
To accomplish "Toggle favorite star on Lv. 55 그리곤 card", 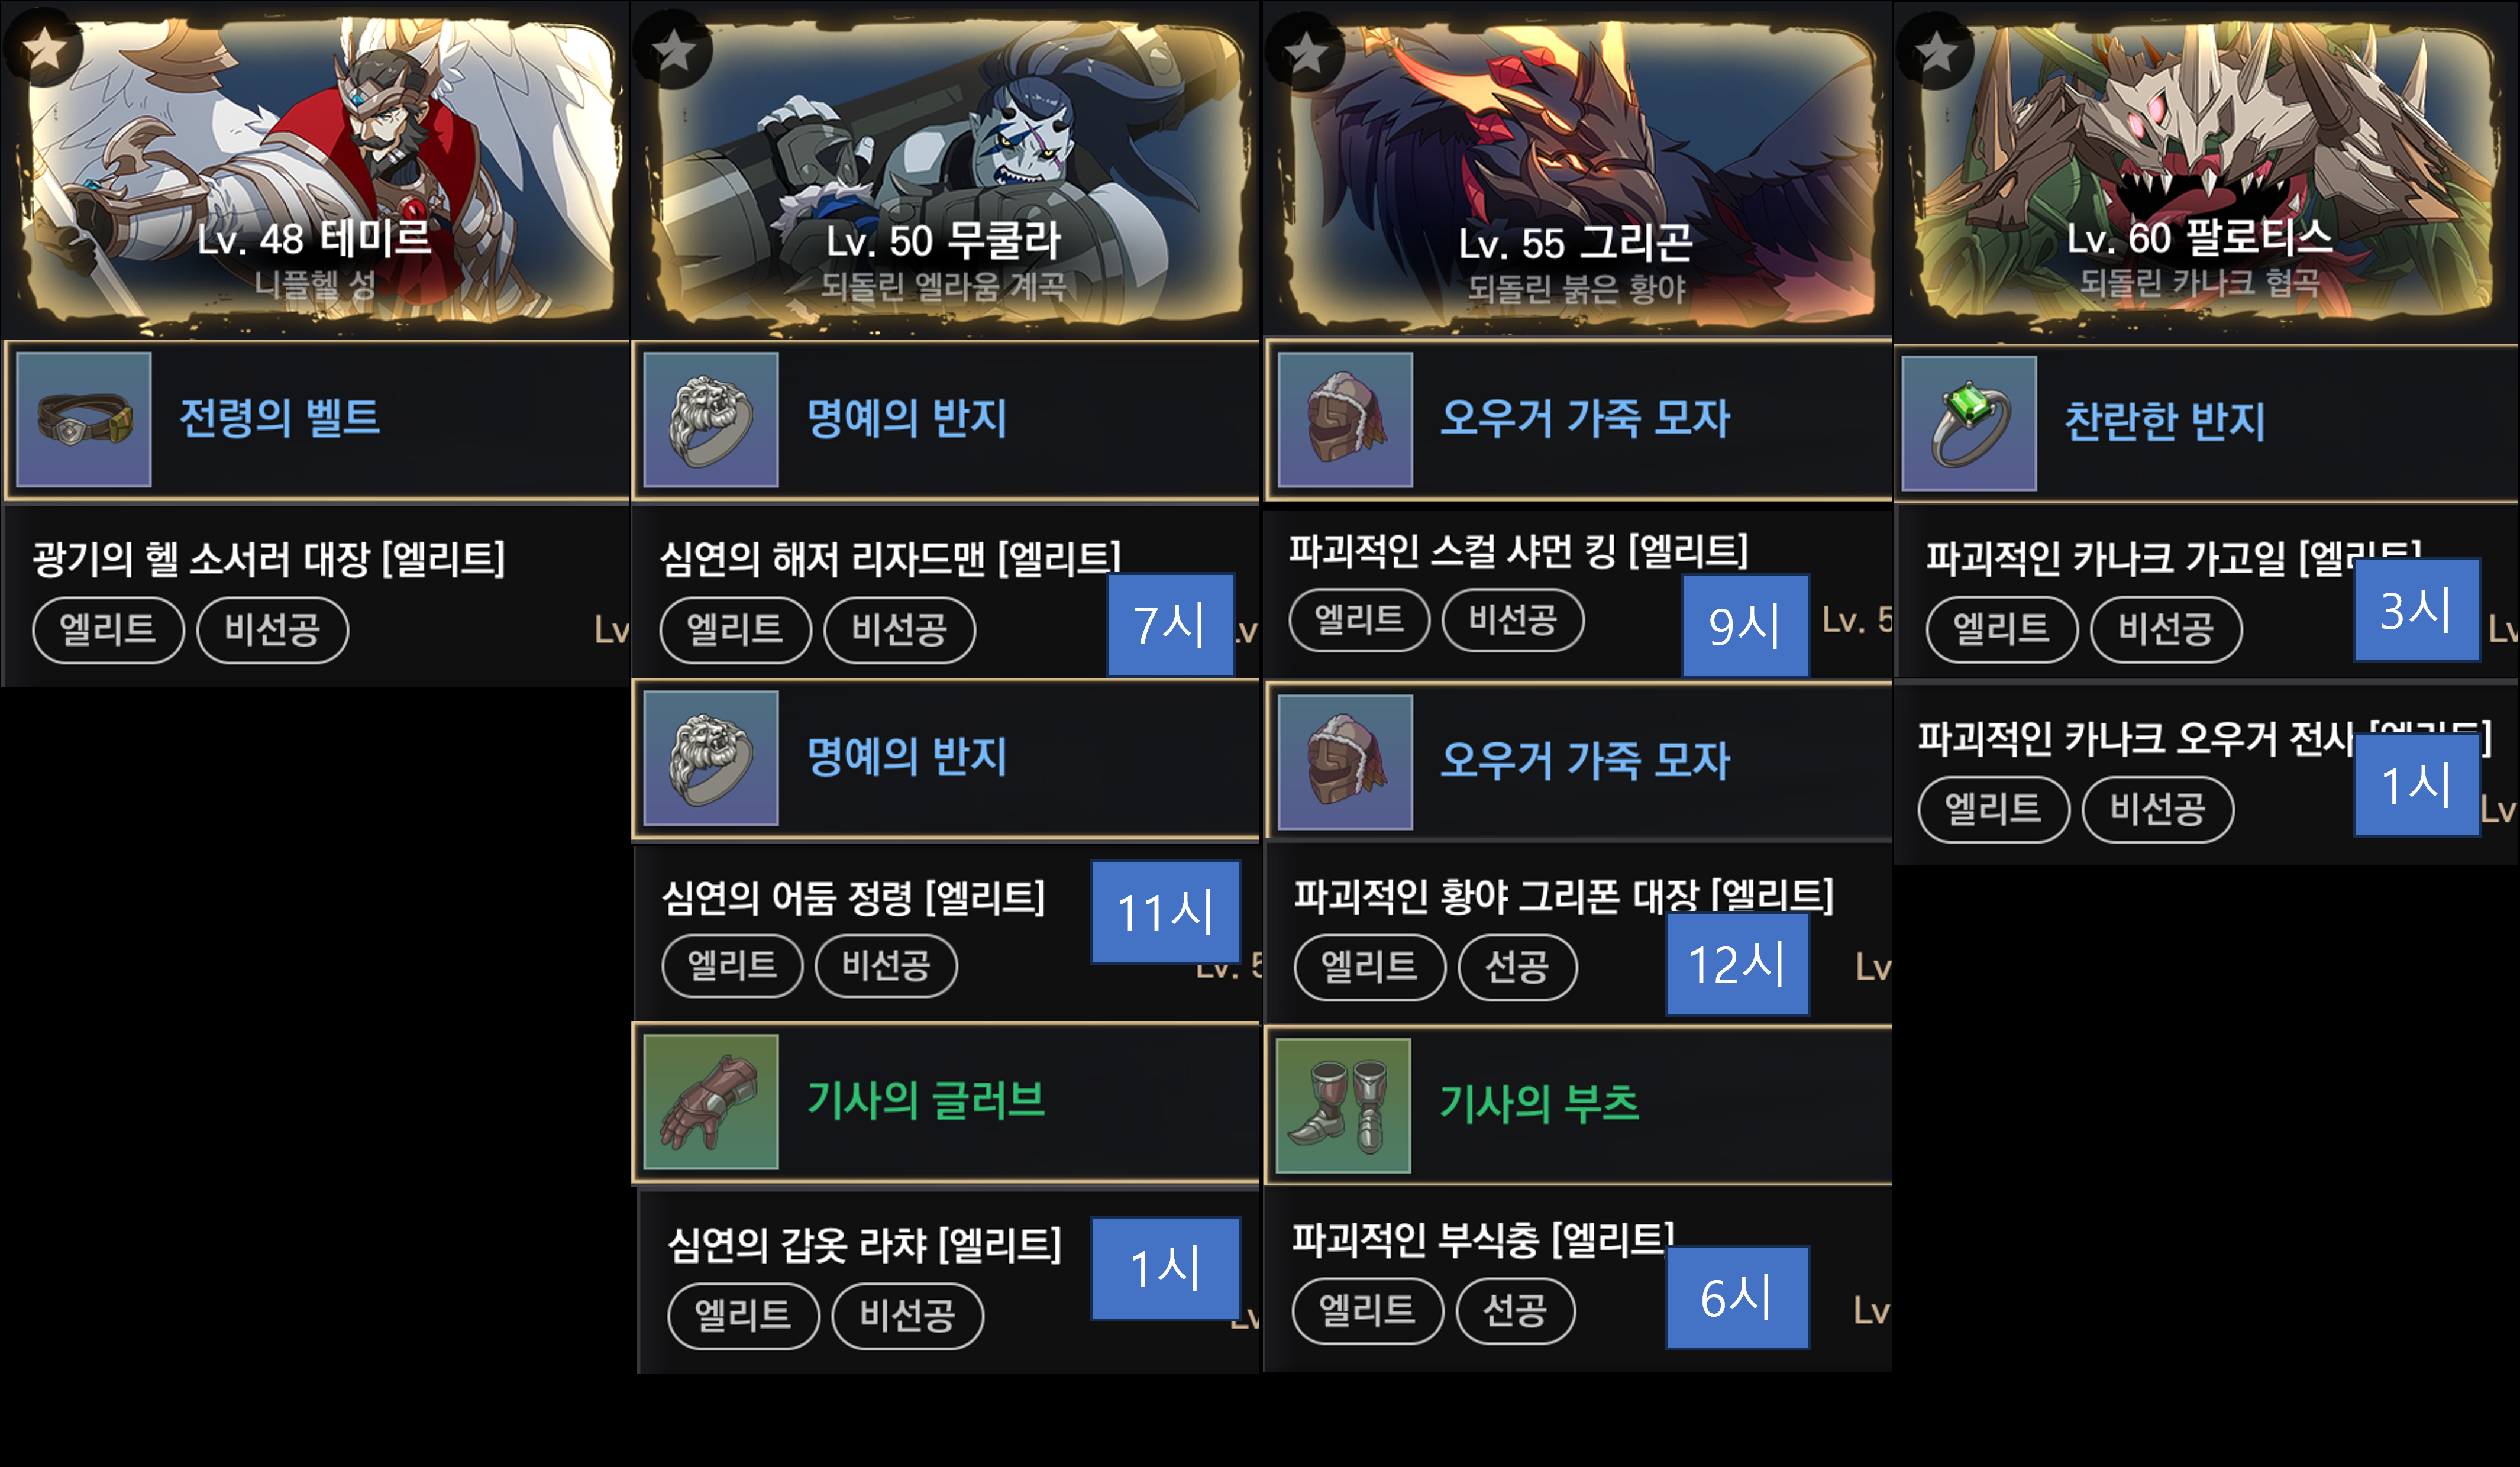I will click(1305, 52).
